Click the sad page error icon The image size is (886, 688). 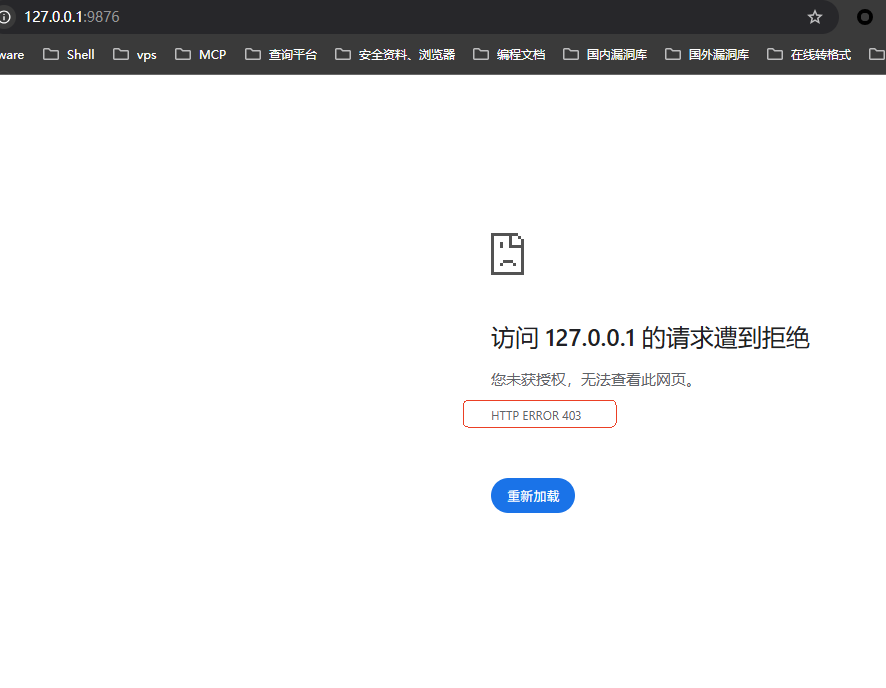point(508,254)
